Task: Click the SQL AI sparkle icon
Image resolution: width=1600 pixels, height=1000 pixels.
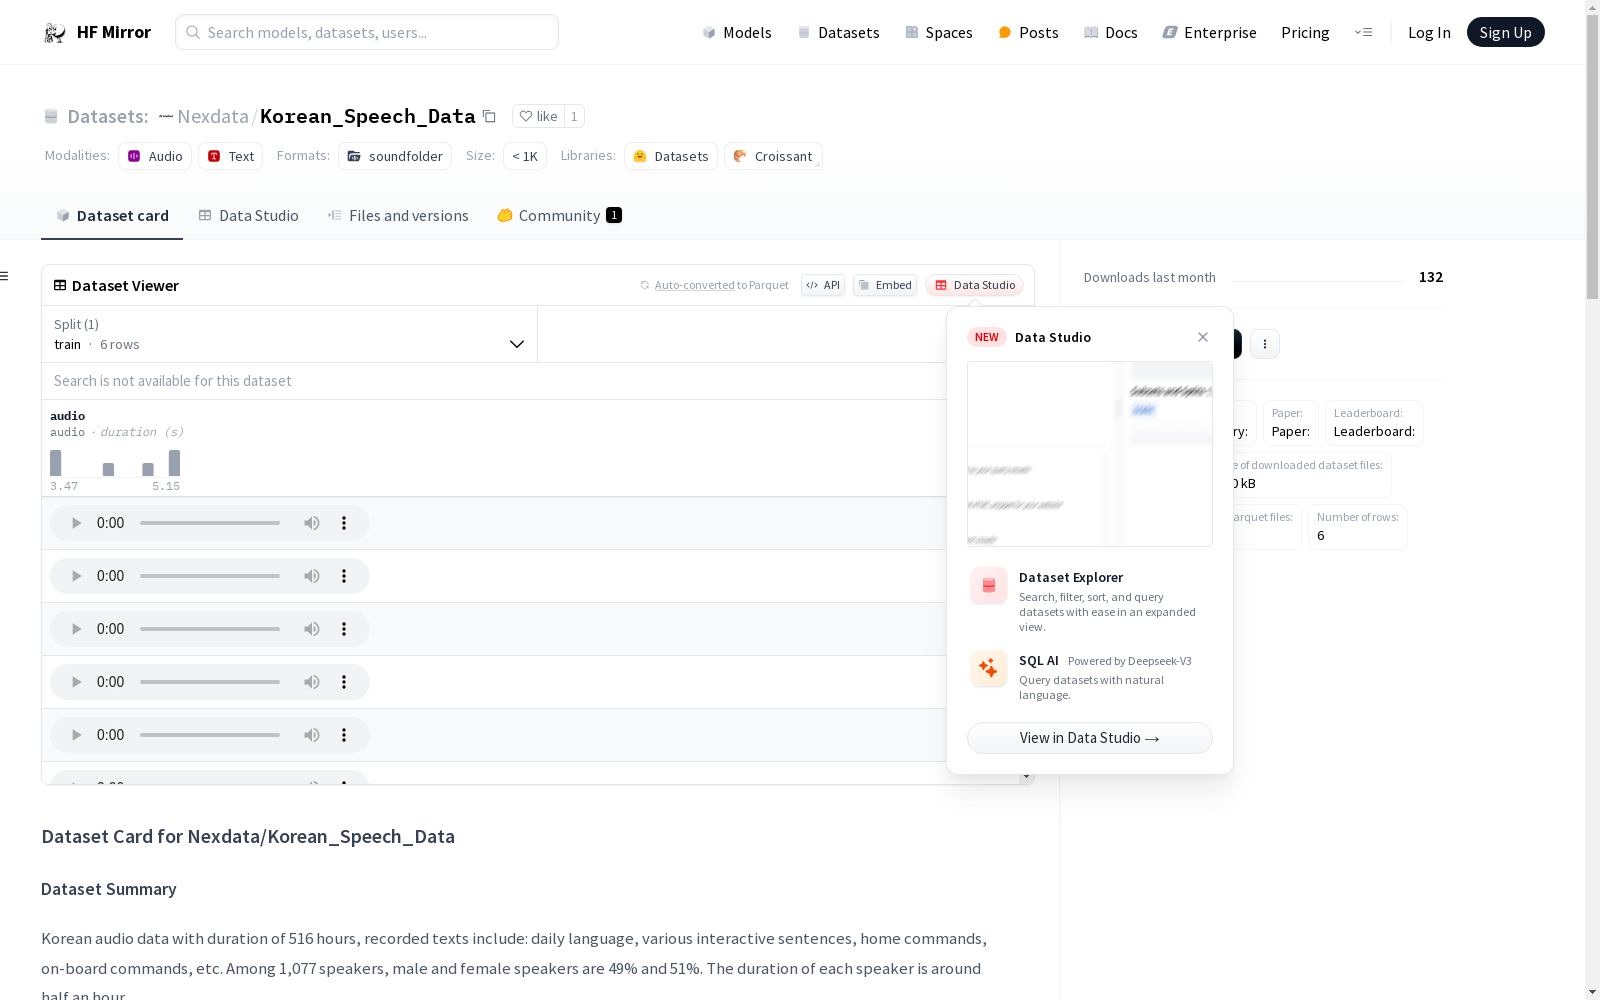Action: (x=989, y=668)
